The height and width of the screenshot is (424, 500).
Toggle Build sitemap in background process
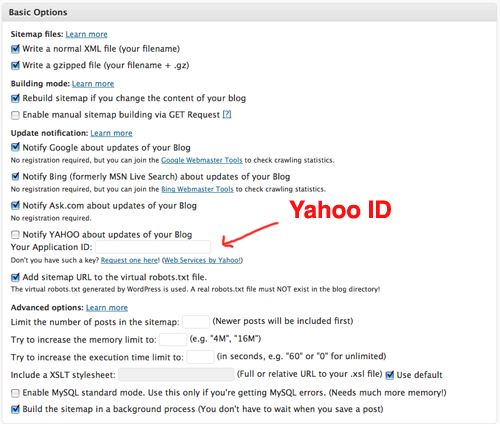point(15,409)
